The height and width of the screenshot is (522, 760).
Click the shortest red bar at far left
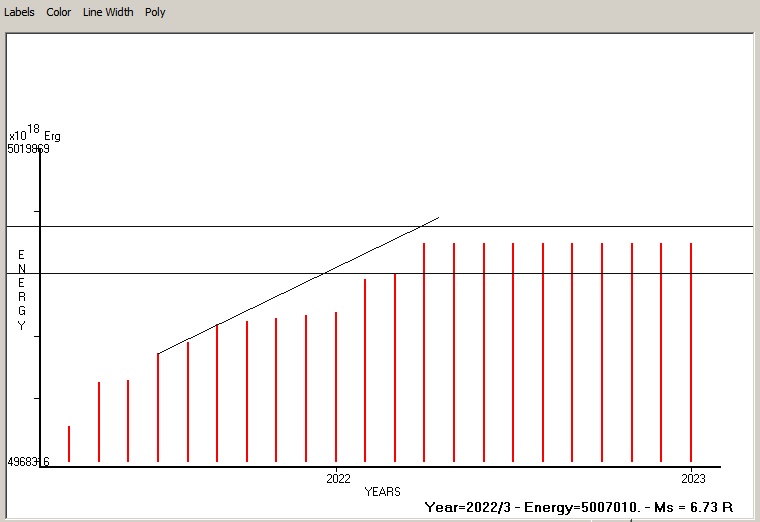click(x=69, y=445)
